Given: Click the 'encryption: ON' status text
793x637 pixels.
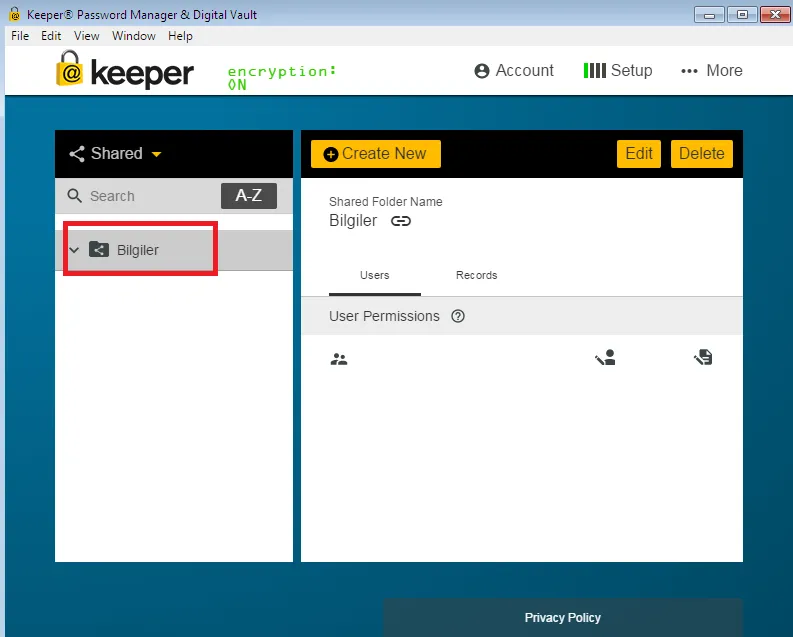Looking at the screenshot, I should pyautogui.click(x=282, y=77).
